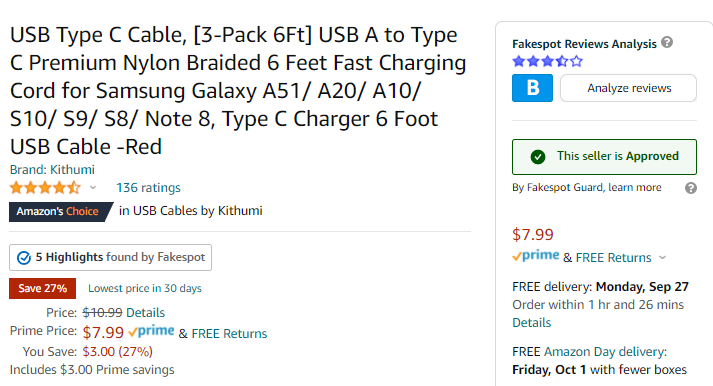Open price Details link beside $10.99
The image size is (713, 386).
[146, 312]
